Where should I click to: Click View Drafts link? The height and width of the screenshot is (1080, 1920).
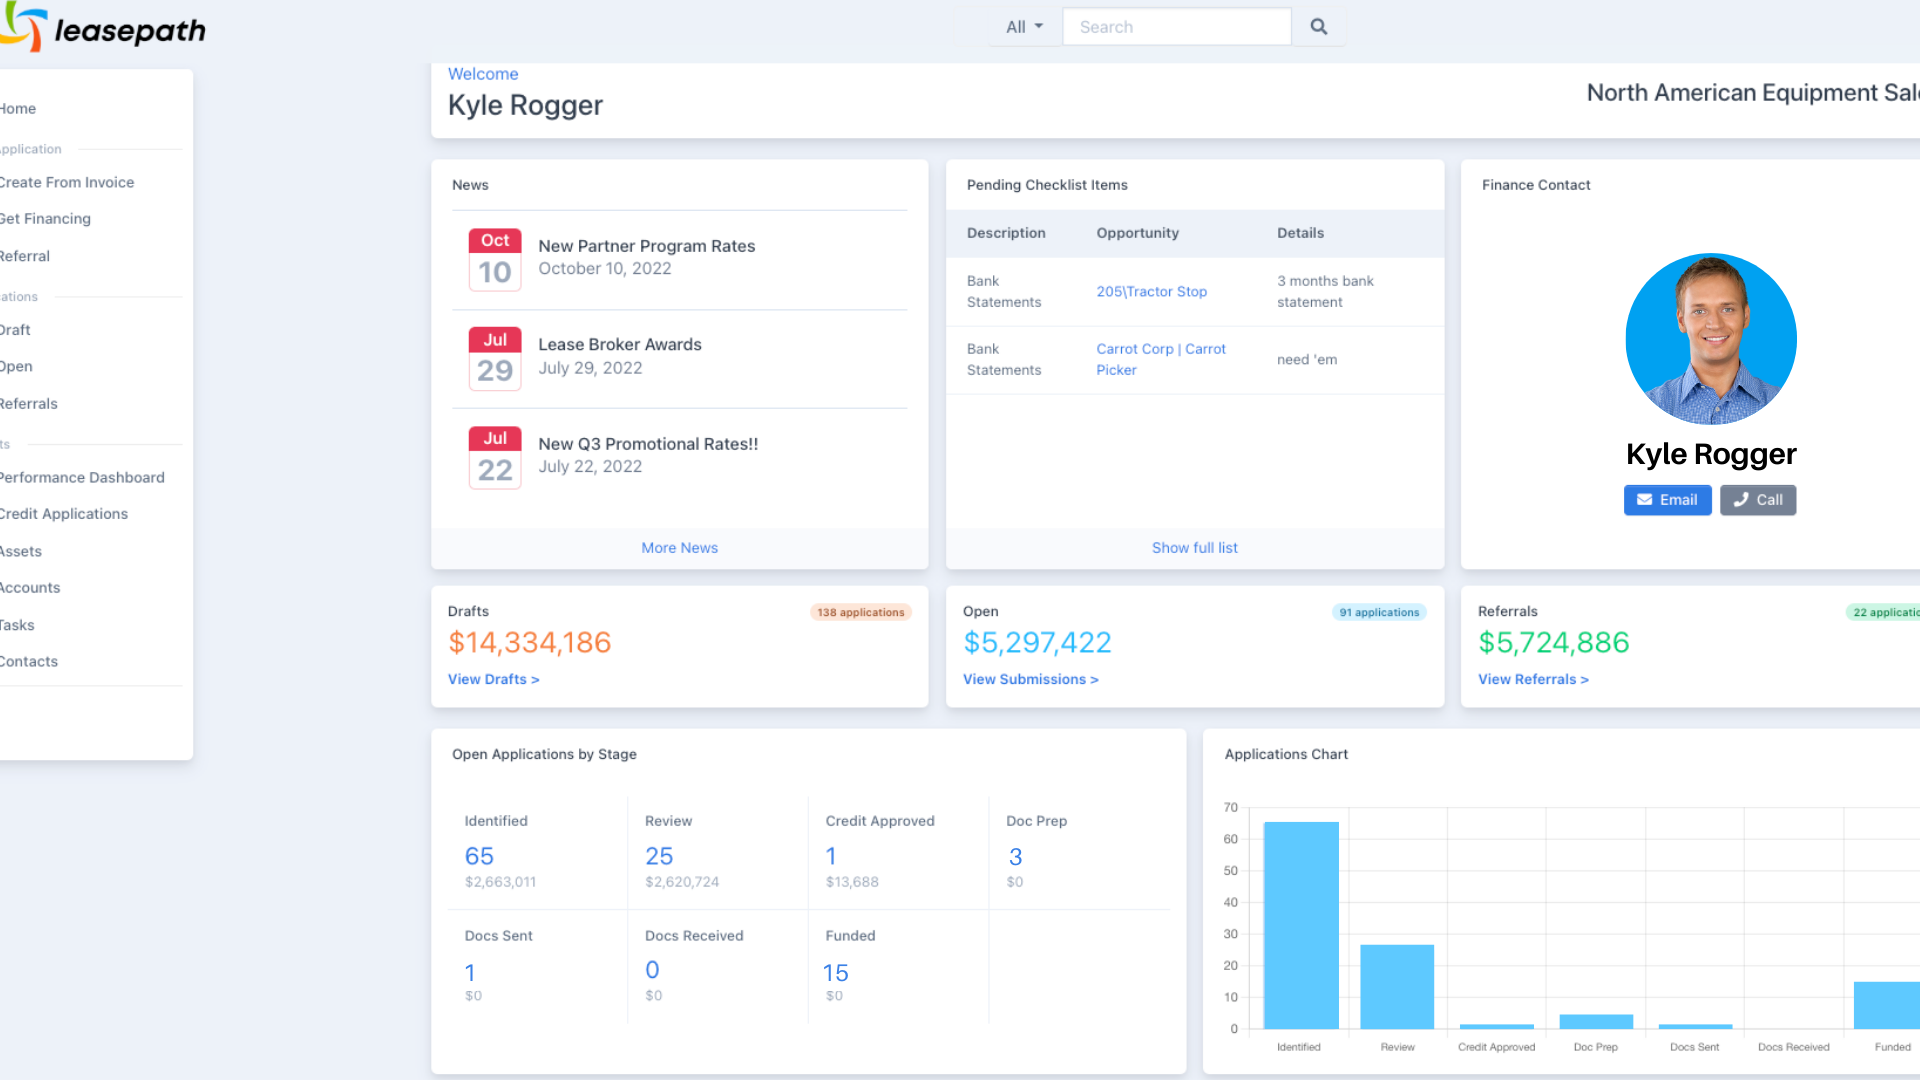(493, 680)
